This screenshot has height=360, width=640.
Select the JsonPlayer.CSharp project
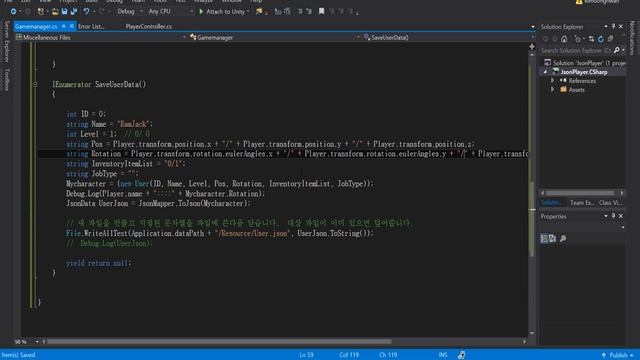584,72
